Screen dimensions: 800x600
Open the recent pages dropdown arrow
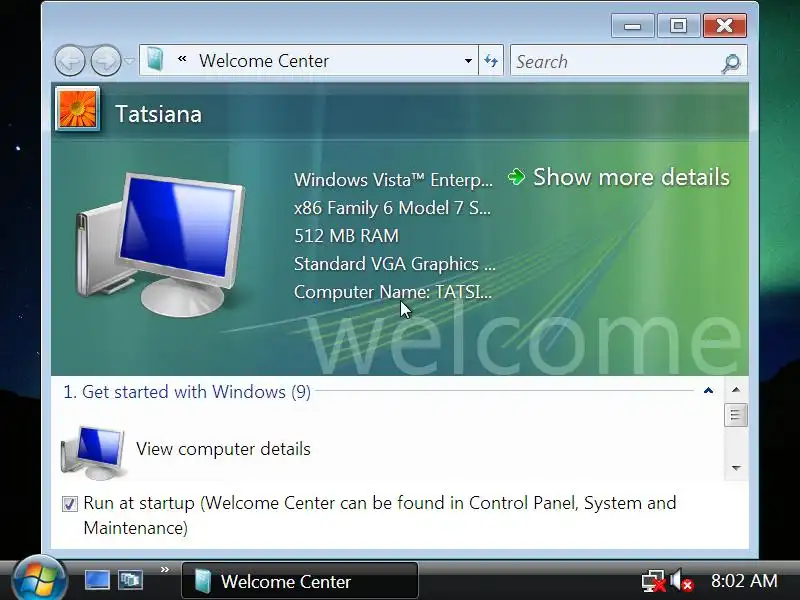click(130, 61)
